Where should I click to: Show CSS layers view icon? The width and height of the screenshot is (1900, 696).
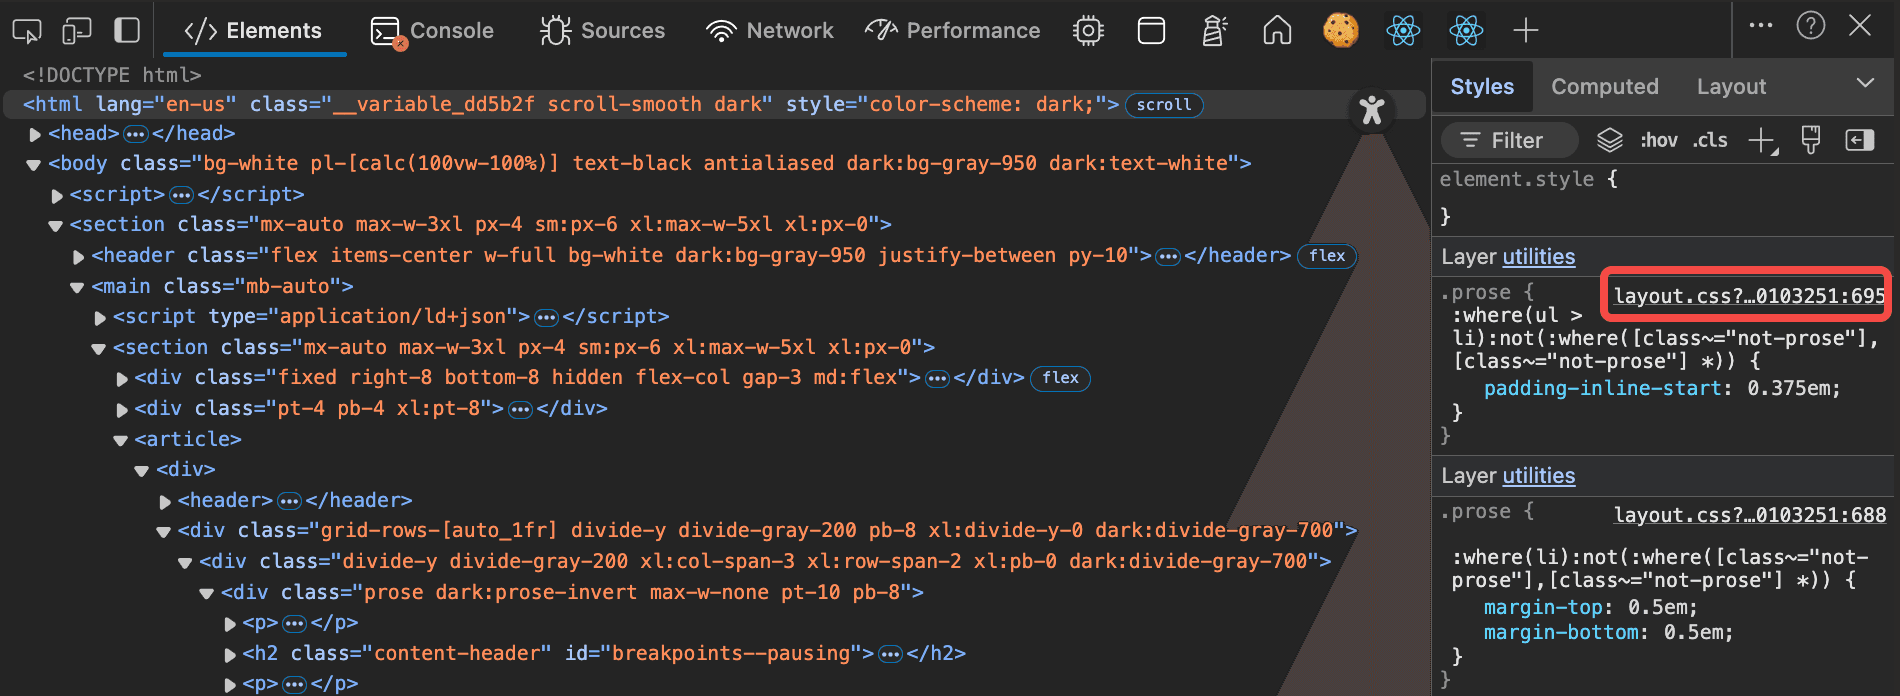coord(1609,141)
